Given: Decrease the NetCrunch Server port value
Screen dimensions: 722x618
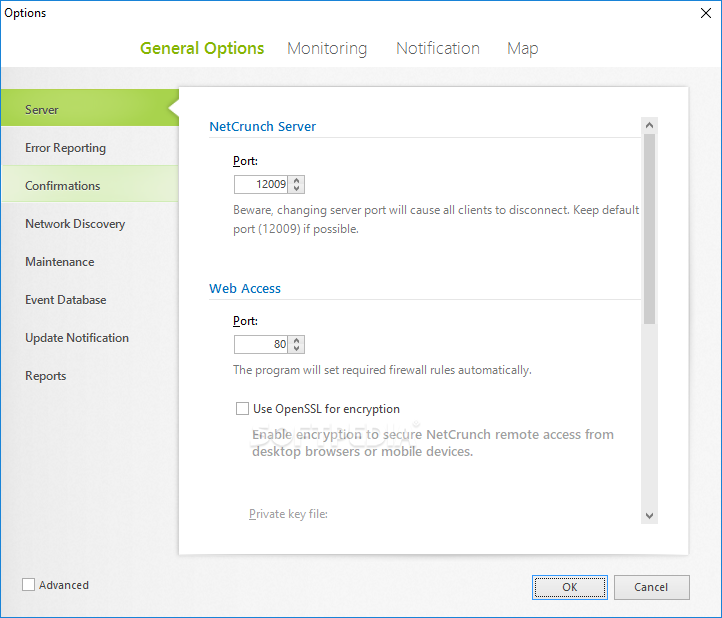Looking at the screenshot, I should [297, 188].
